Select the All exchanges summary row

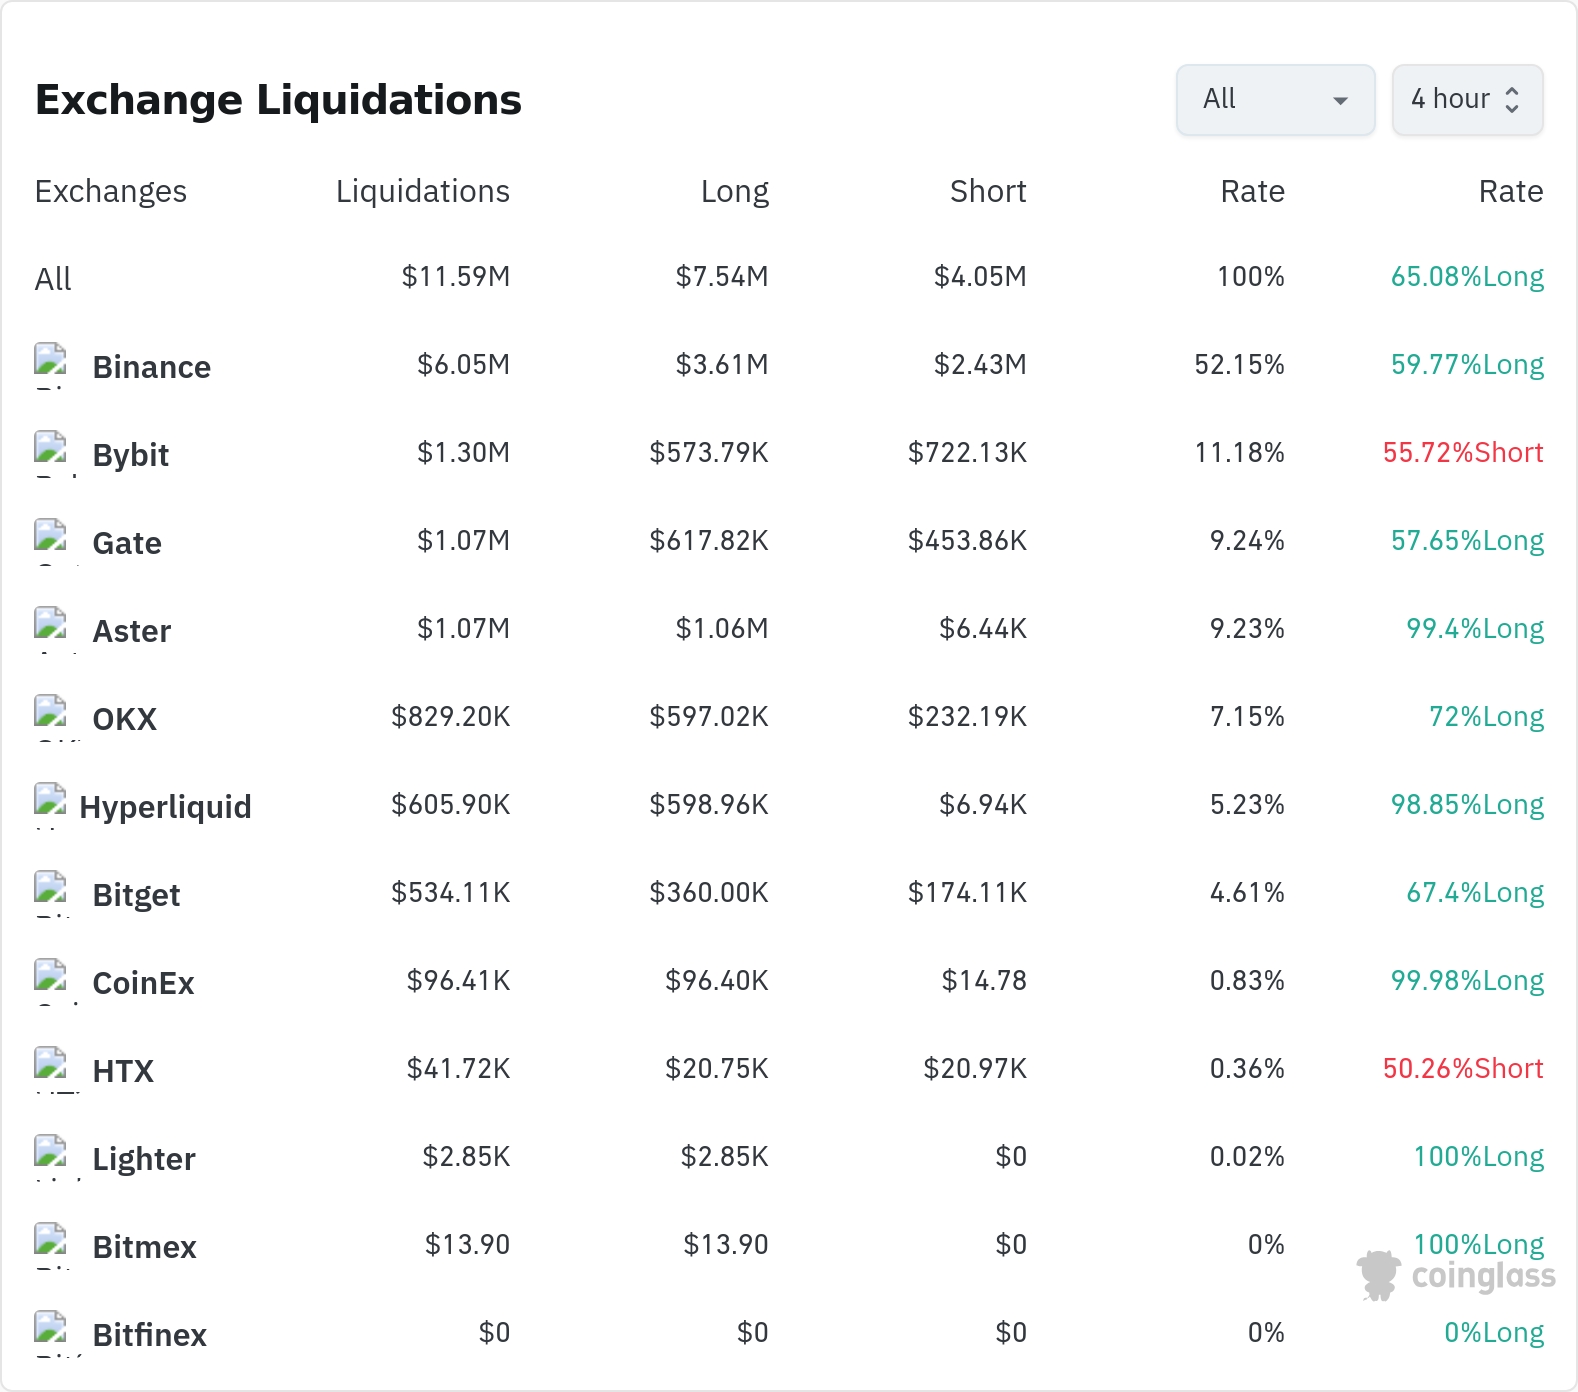click(789, 277)
